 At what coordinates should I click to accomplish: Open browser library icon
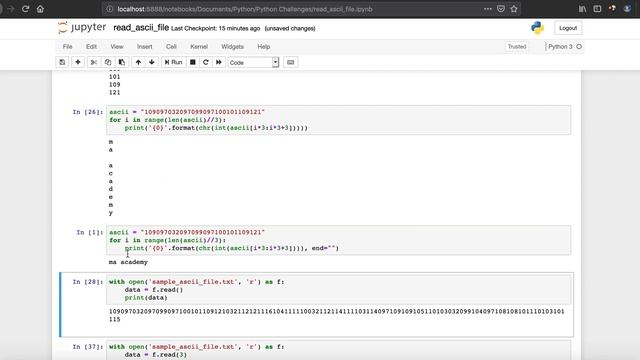[x=582, y=9]
